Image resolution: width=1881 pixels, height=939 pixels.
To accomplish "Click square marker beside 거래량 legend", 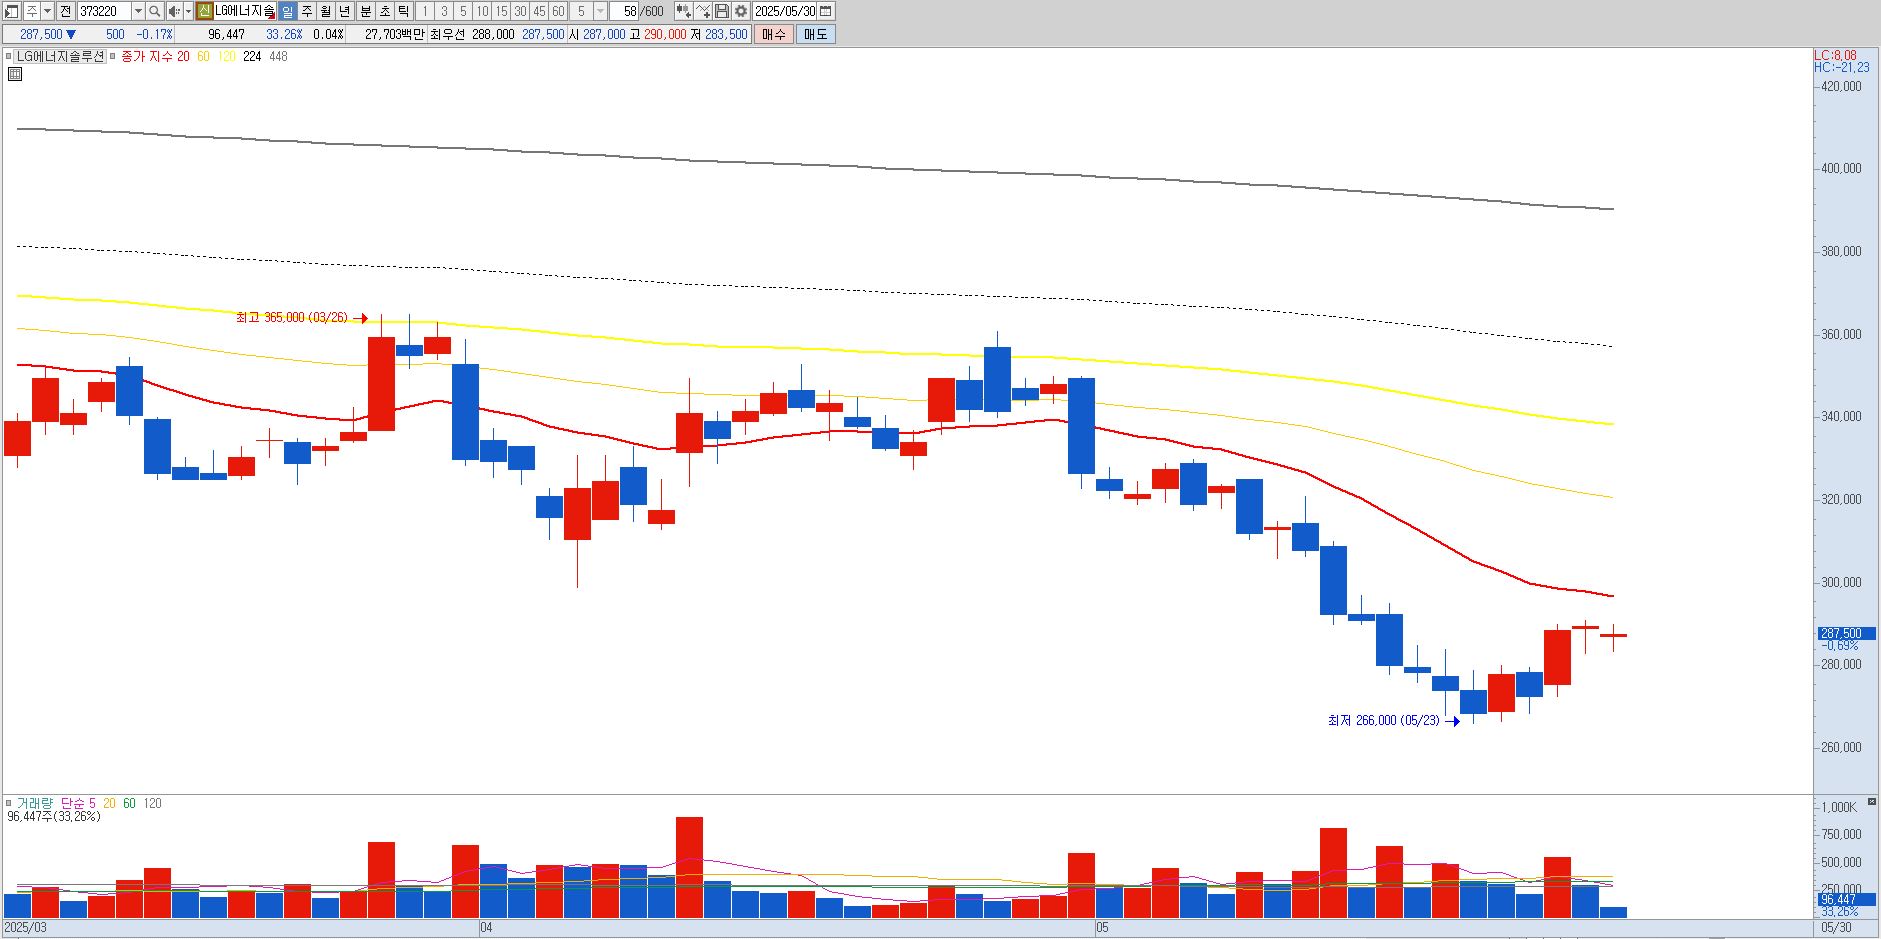I will pyautogui.click(x=9, y=803).
